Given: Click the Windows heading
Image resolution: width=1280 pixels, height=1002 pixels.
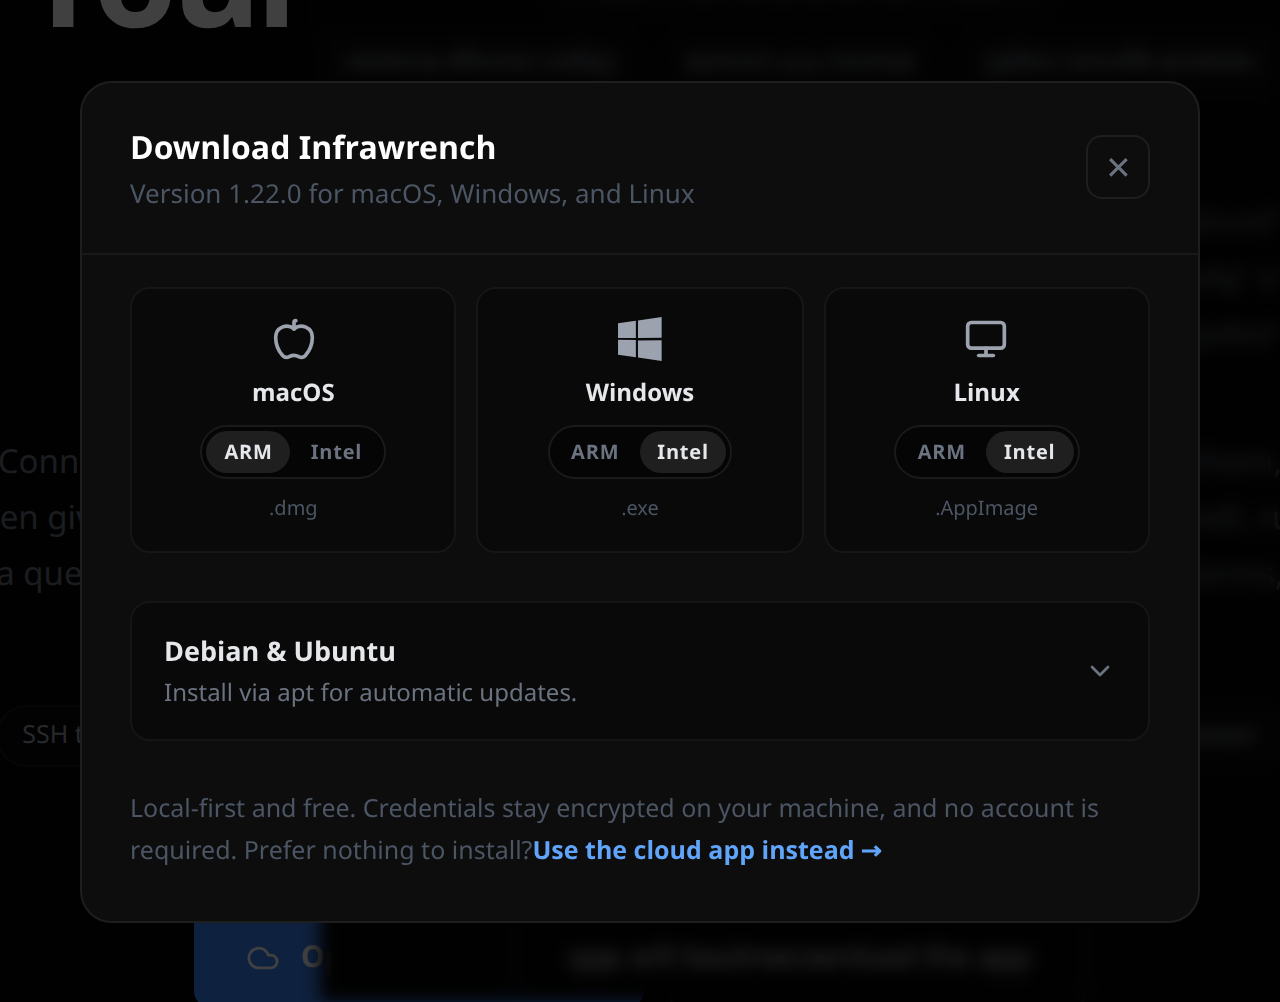Looking at the screenshot, I should pyautogui.click(x=640, y=392).
